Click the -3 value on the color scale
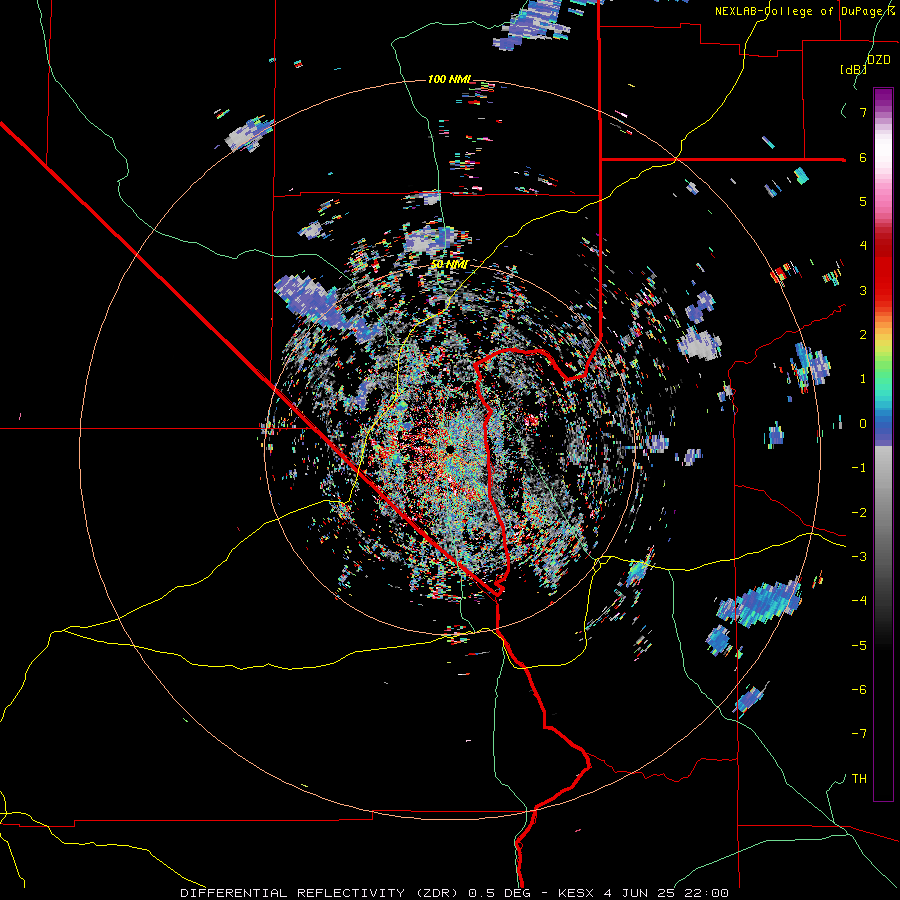The height and width of the screenshot is (900, 900). point(859,557)
